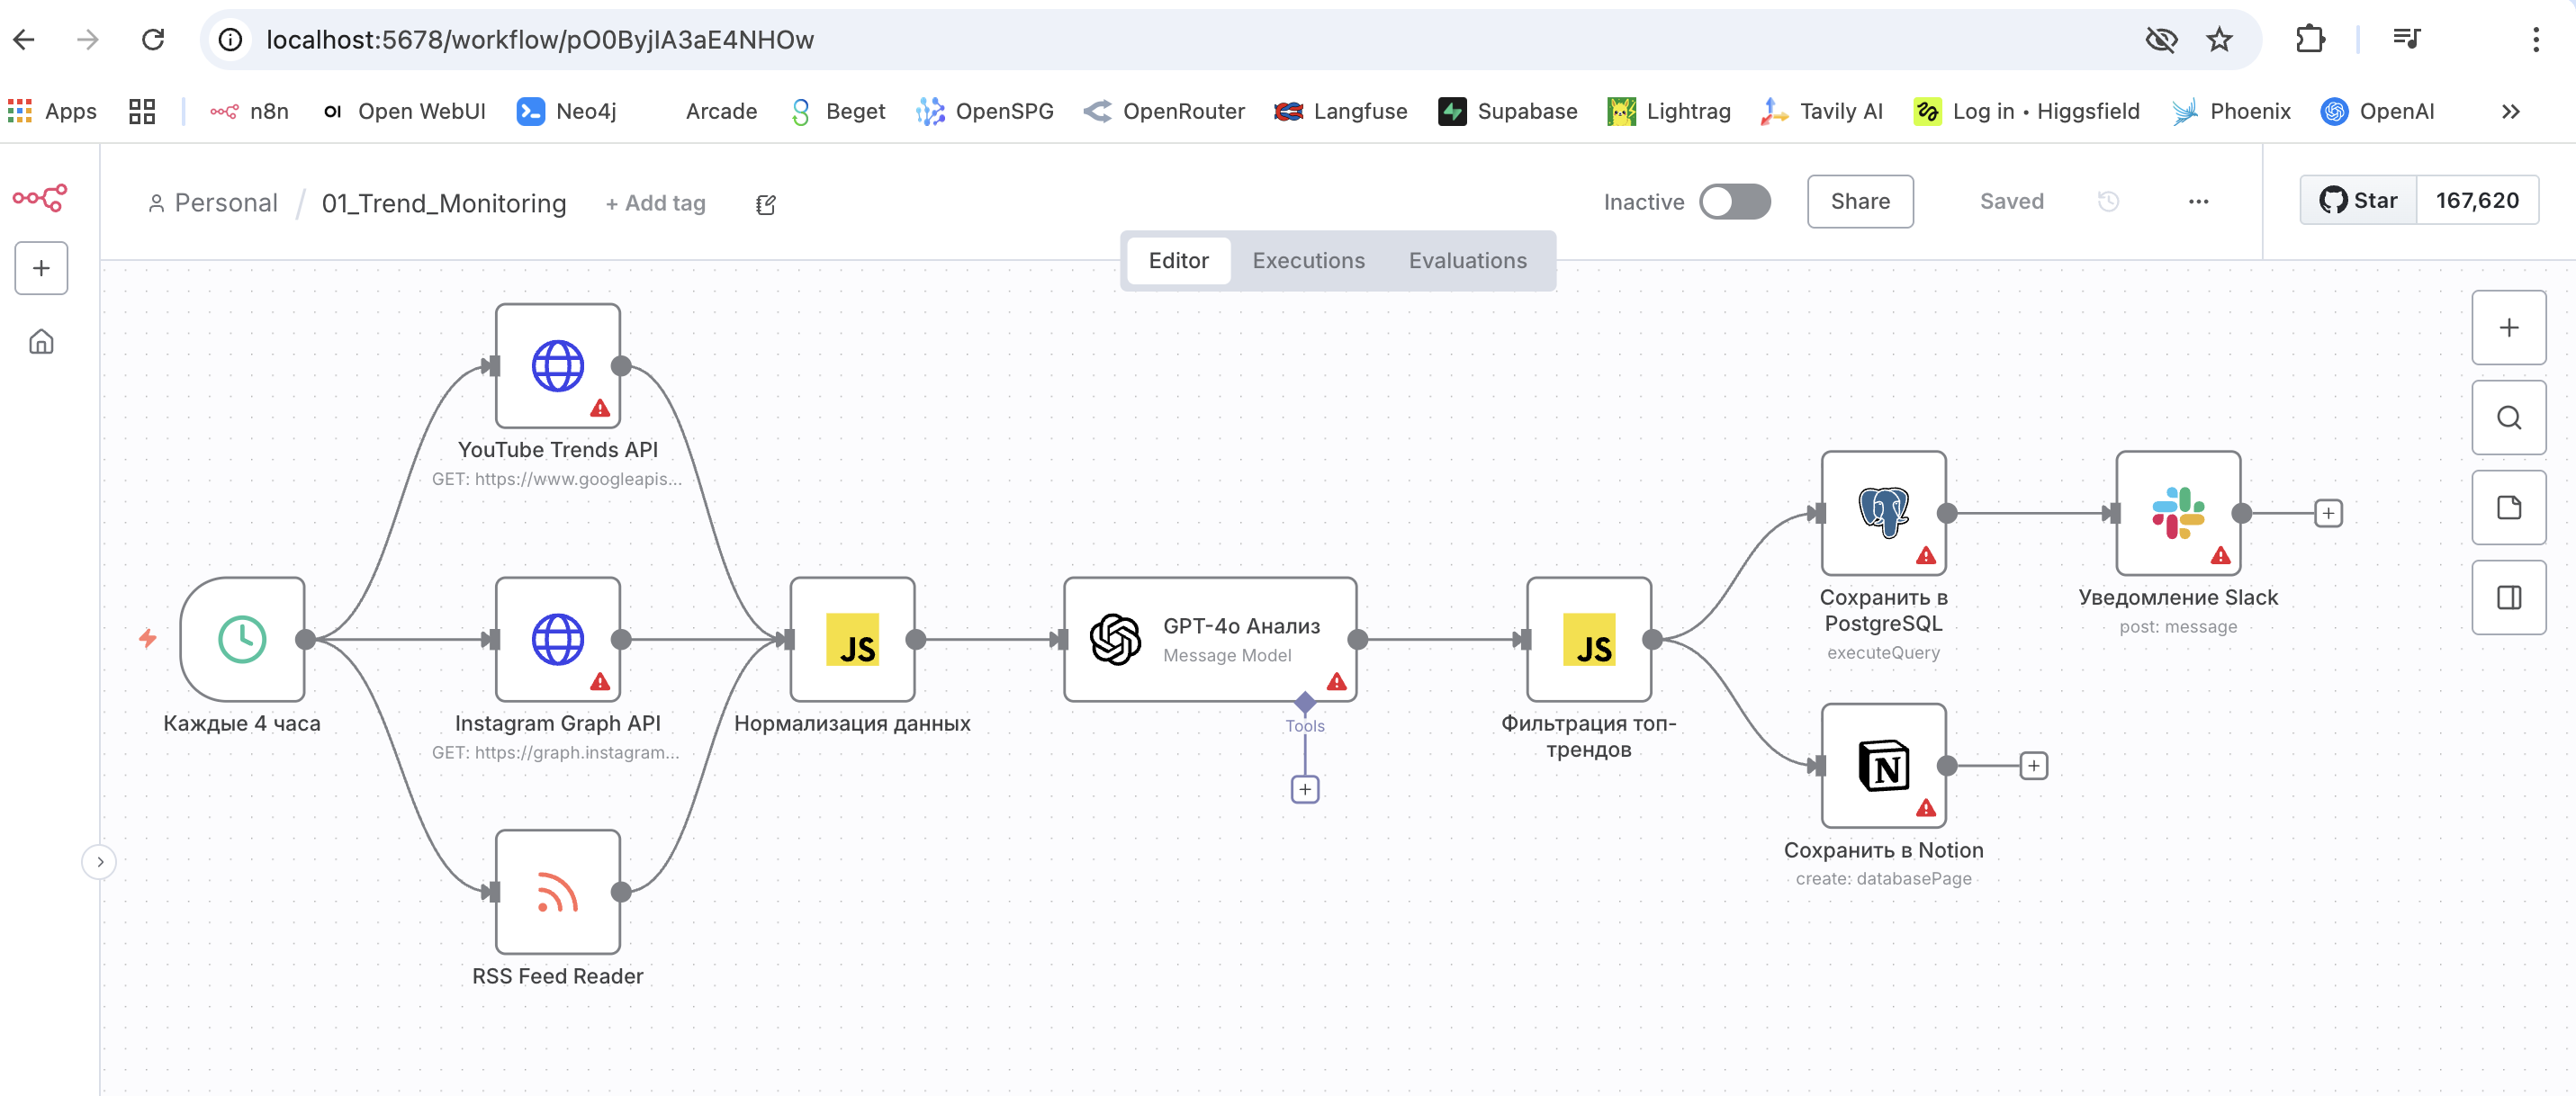Toggle incognito eye icon in address bar

pos(2160,40)
